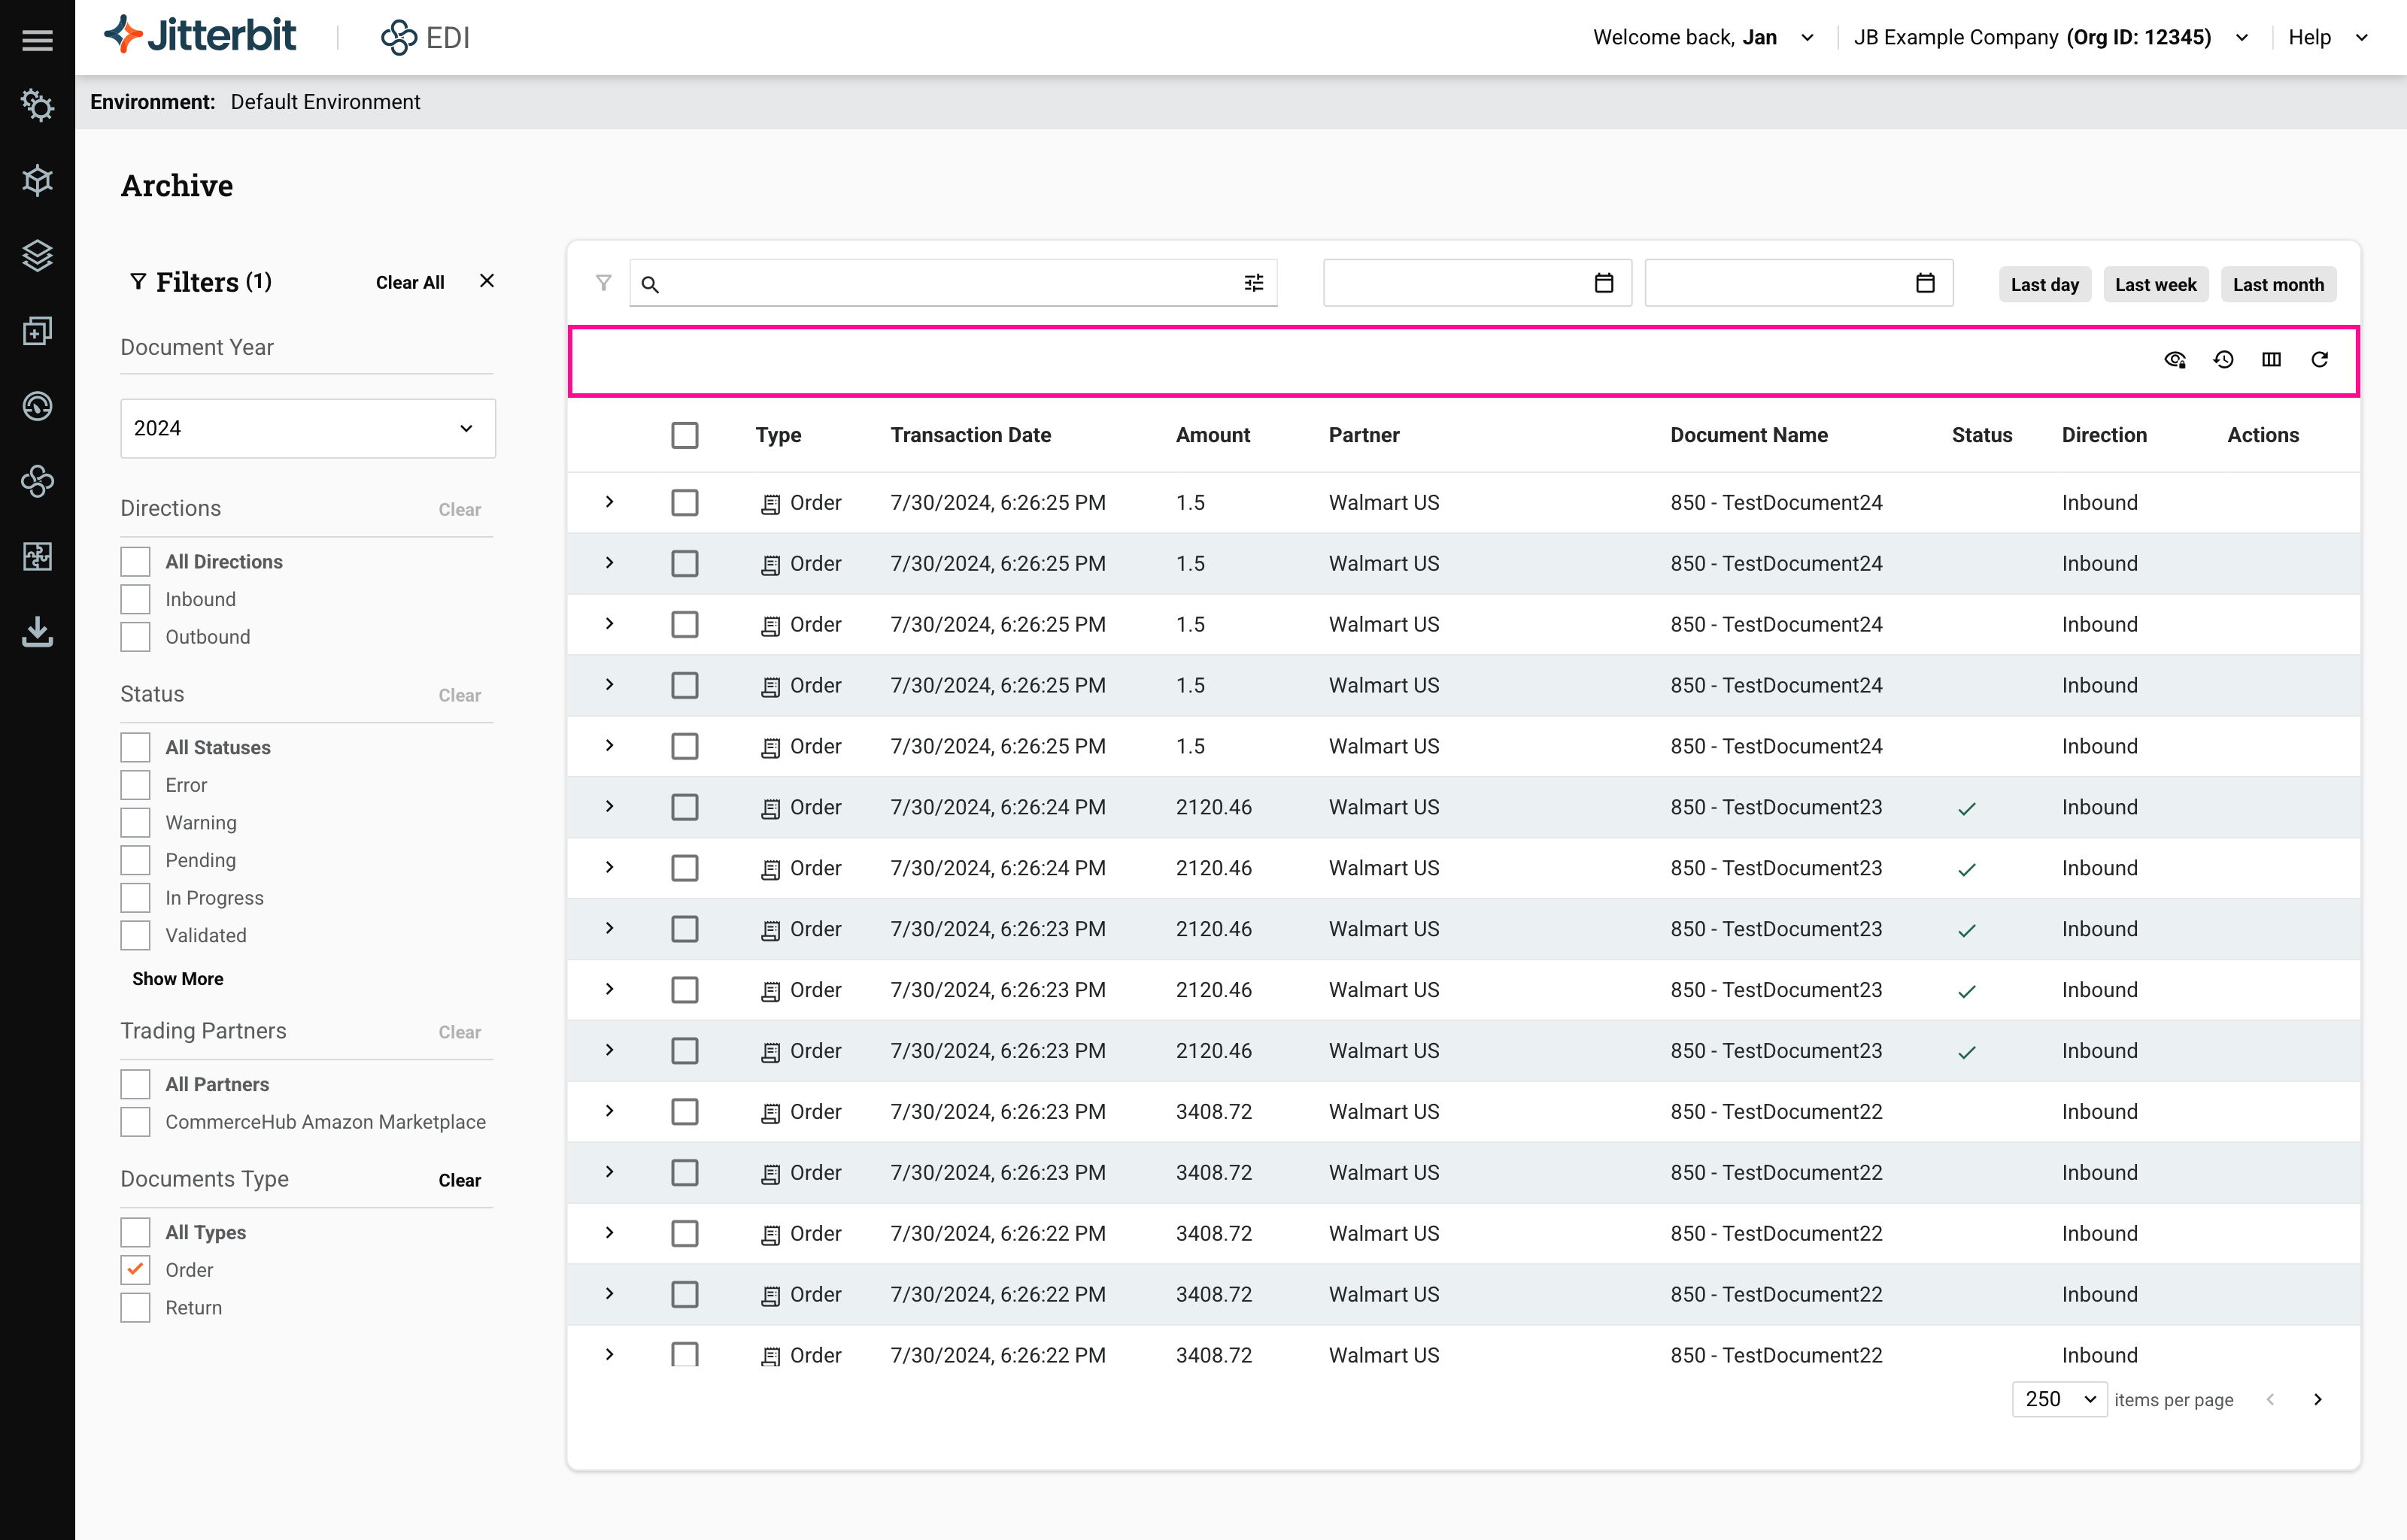Sort by Amount column header

(1212, 435)
